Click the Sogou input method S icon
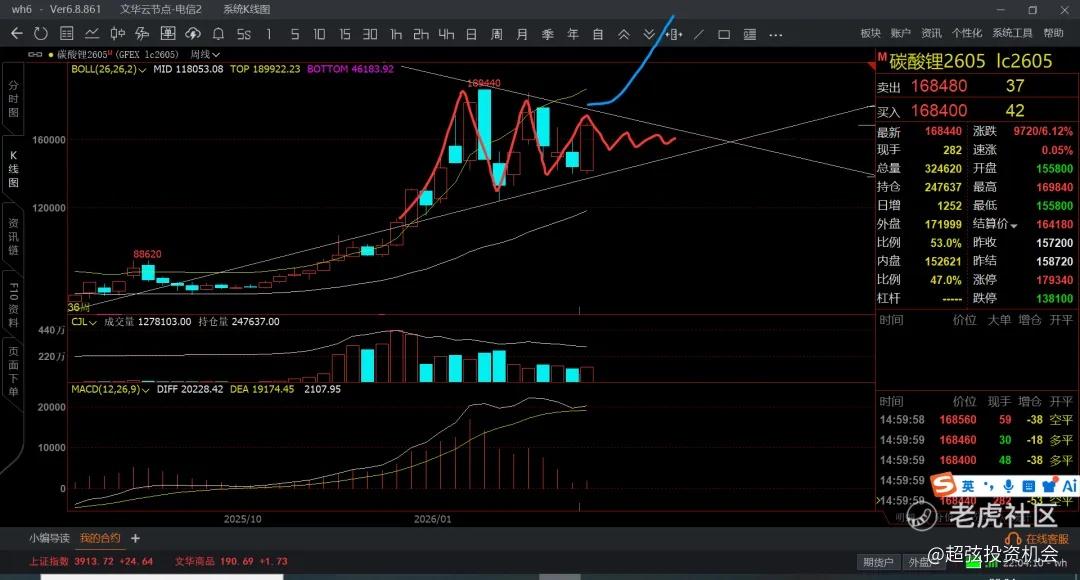1080x580 pixels. [943, 485]
